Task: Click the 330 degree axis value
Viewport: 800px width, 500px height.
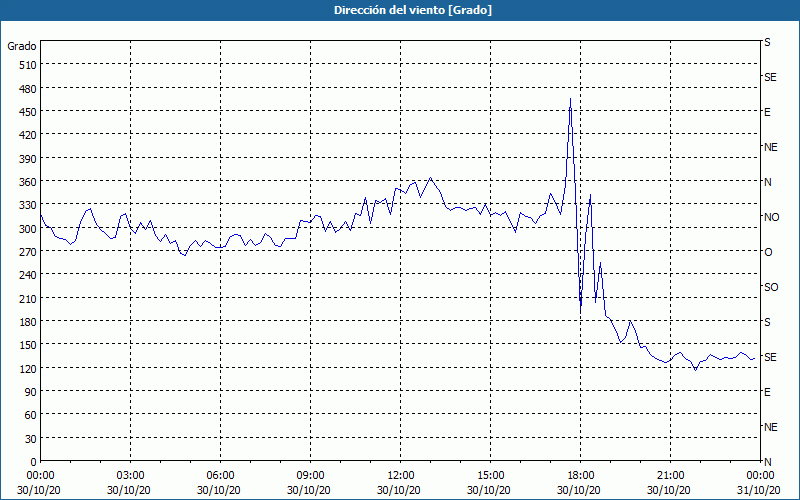Action: click(x=28, y=205)
